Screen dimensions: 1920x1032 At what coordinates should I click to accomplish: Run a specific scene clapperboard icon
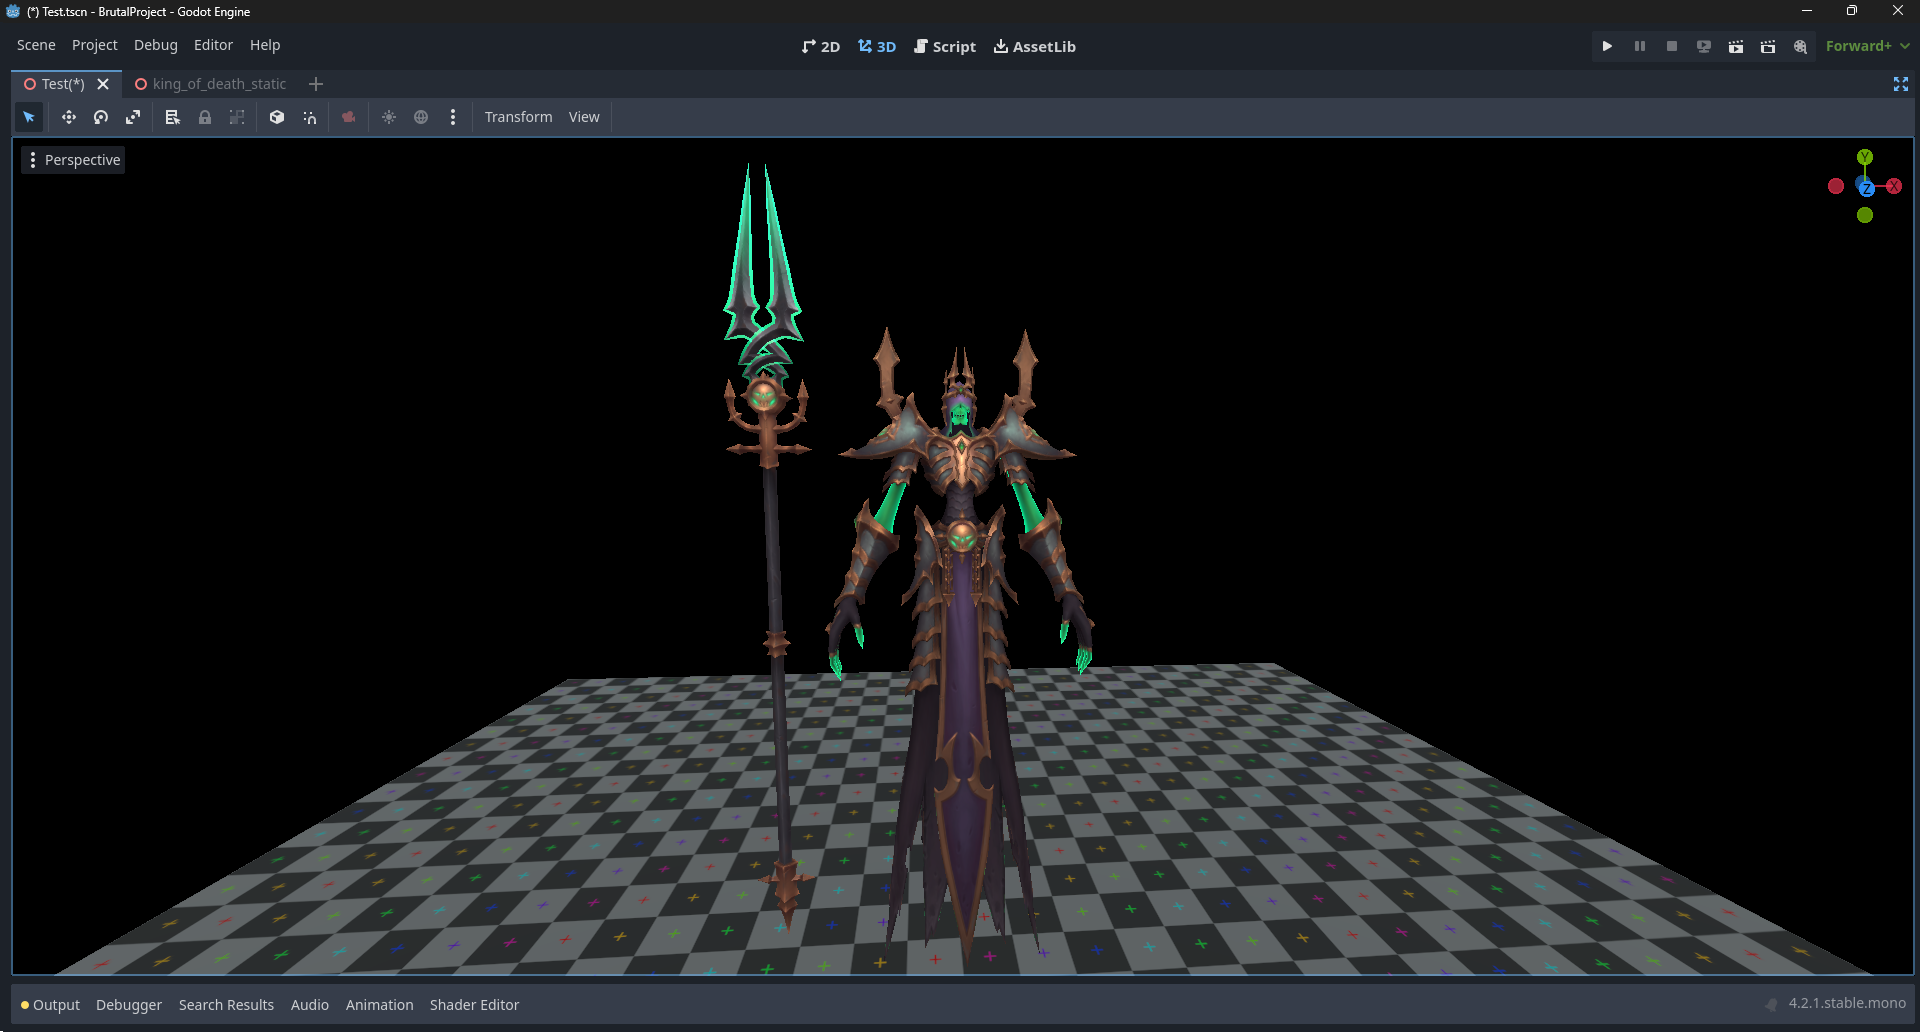coord(1768,46)
